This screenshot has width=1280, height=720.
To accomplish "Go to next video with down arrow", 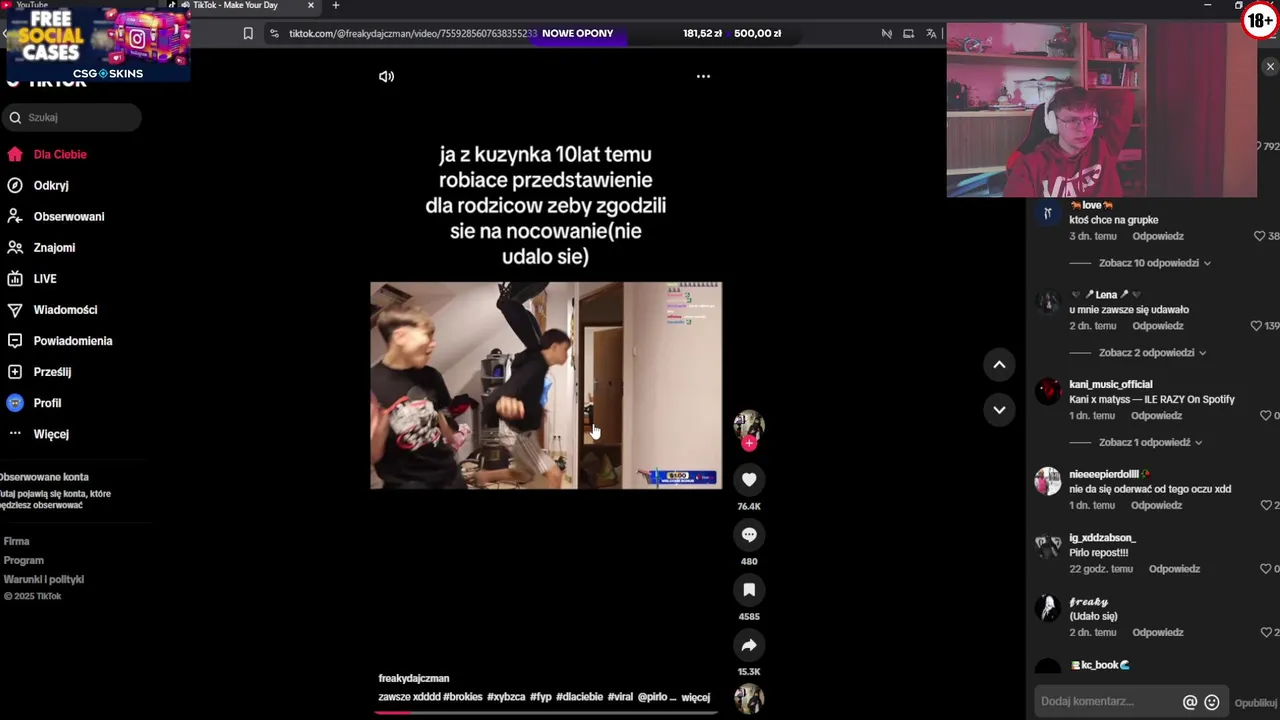I will click(x=999, y=409).
